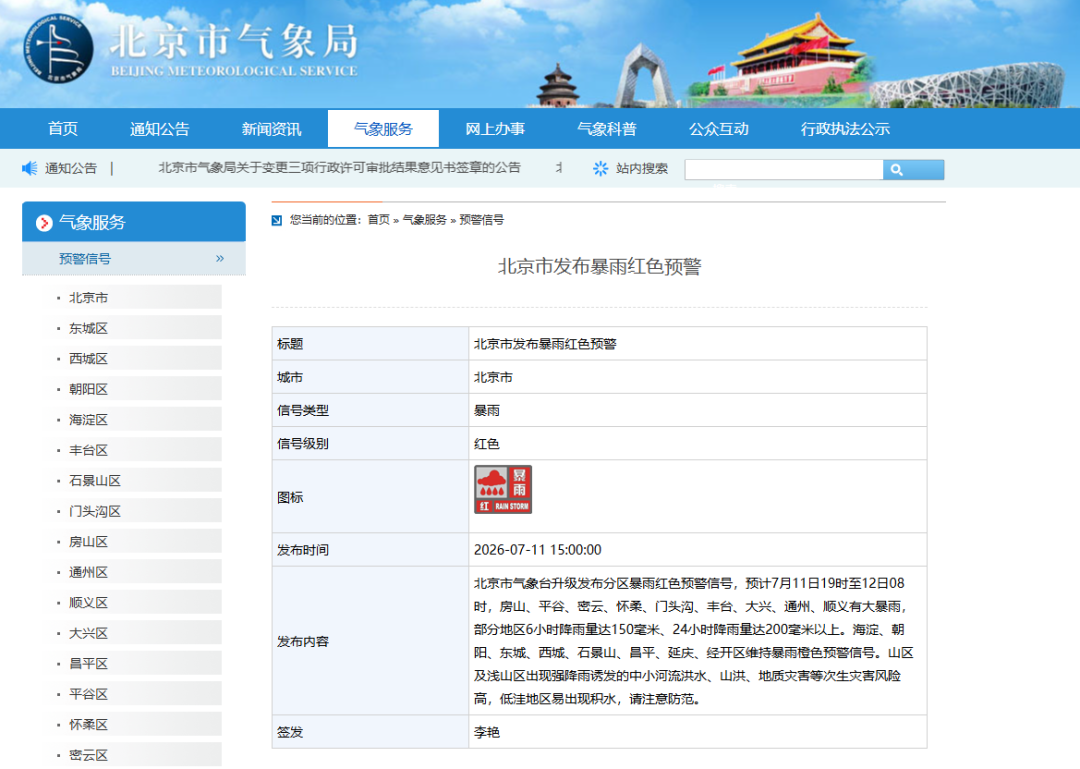This screenshot has height=769, width=1080.
Task: Open the 新闻资讯 navigation tab
Action: (271, 129)
